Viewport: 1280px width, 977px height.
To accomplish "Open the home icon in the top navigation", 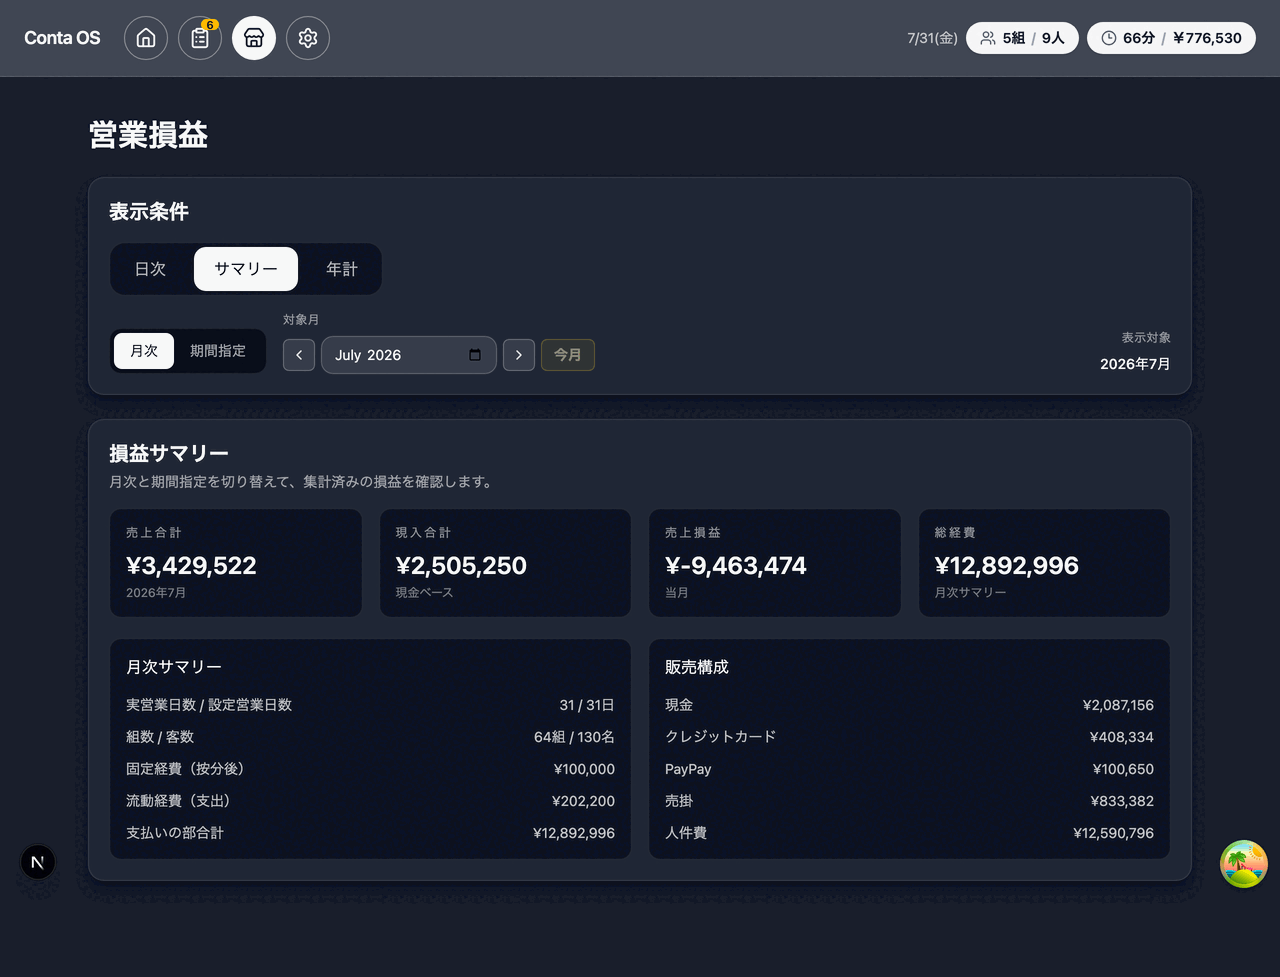I will tap(146, 38).
